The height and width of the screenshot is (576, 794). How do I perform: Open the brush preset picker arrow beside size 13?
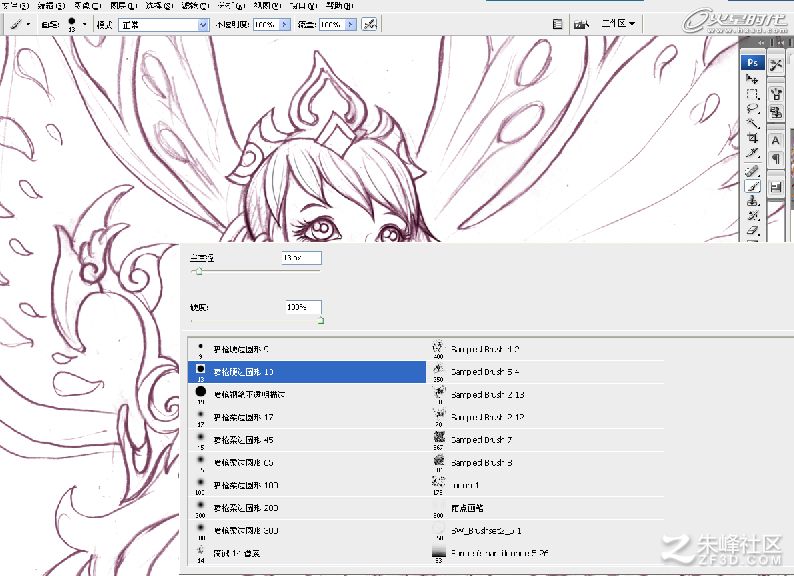[85, 24]
